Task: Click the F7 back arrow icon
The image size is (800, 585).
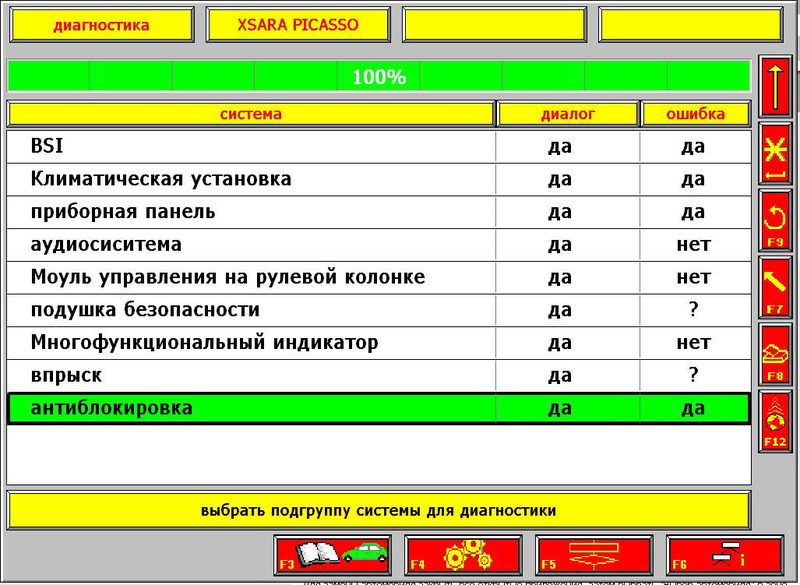Action: point(774,288)
